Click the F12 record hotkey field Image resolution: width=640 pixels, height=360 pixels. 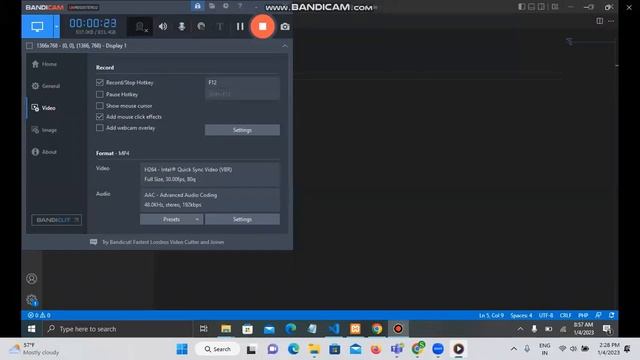point(242,82)
